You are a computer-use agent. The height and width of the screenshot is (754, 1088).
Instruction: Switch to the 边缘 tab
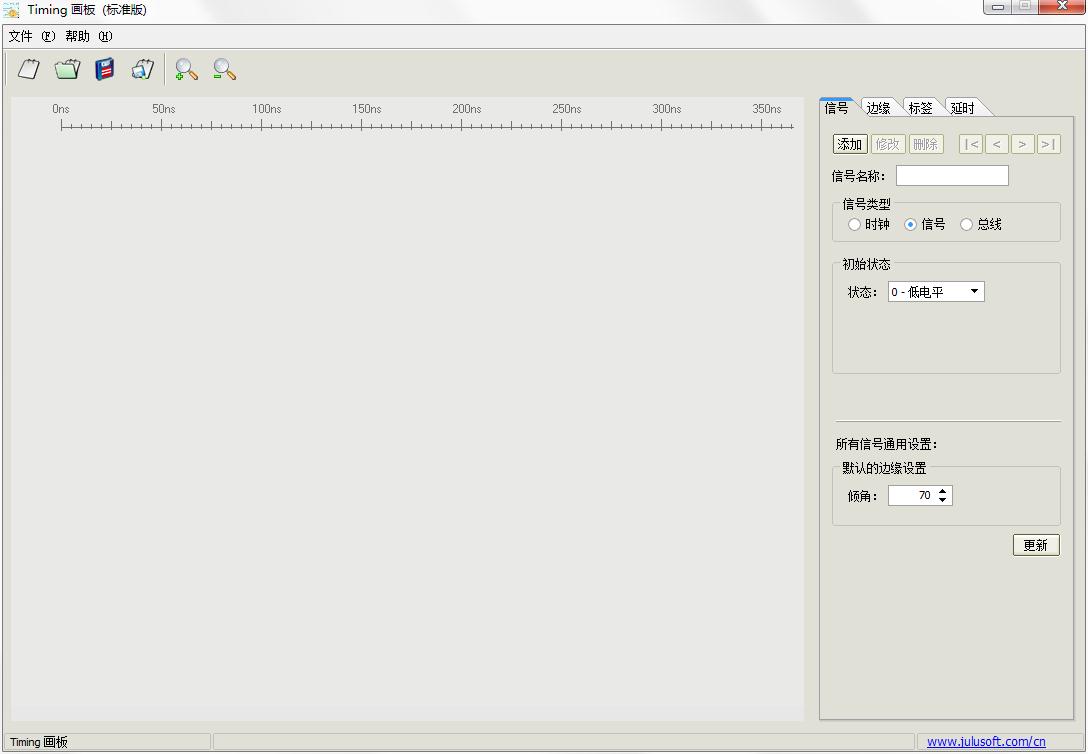878,108
